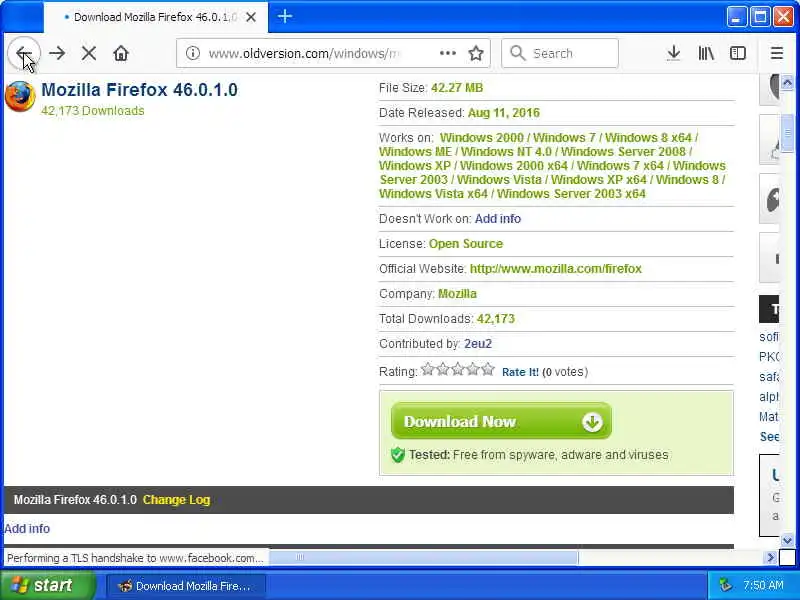Viewport: 800px width, 600px height.
Task: Click the green Download Now button
Action: tap(501, 421)
